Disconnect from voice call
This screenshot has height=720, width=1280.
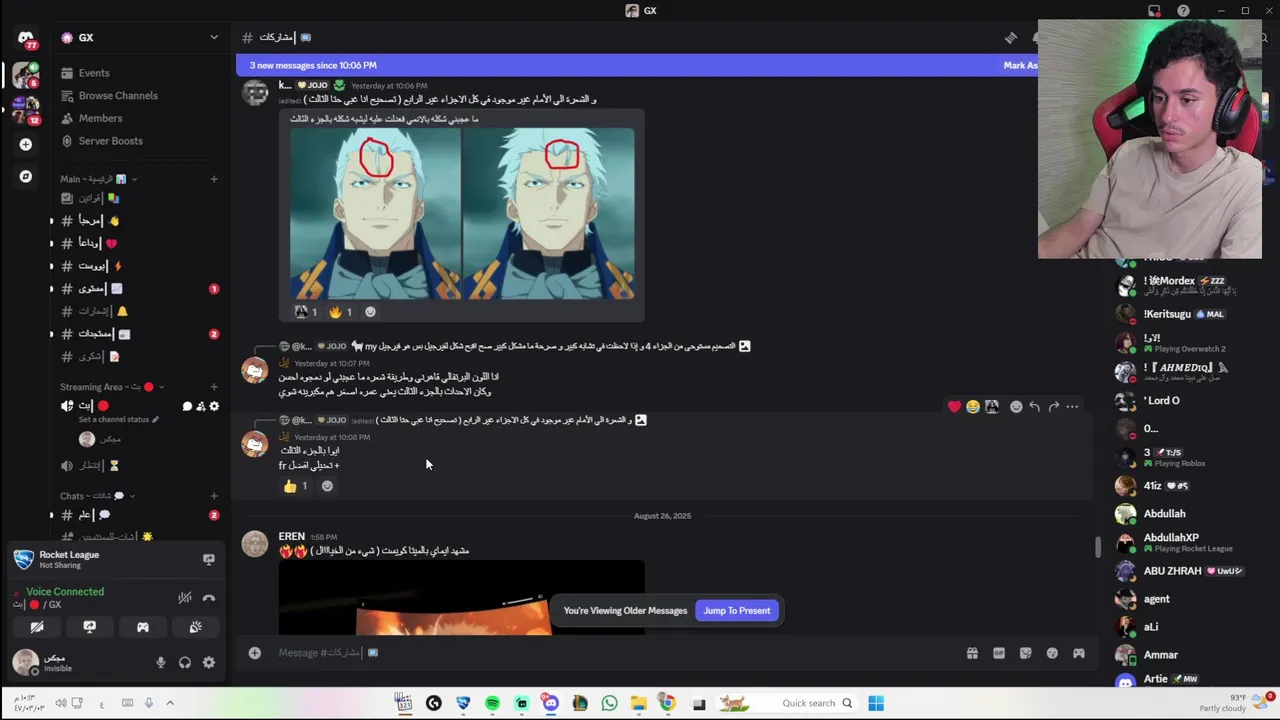(208, 598)
